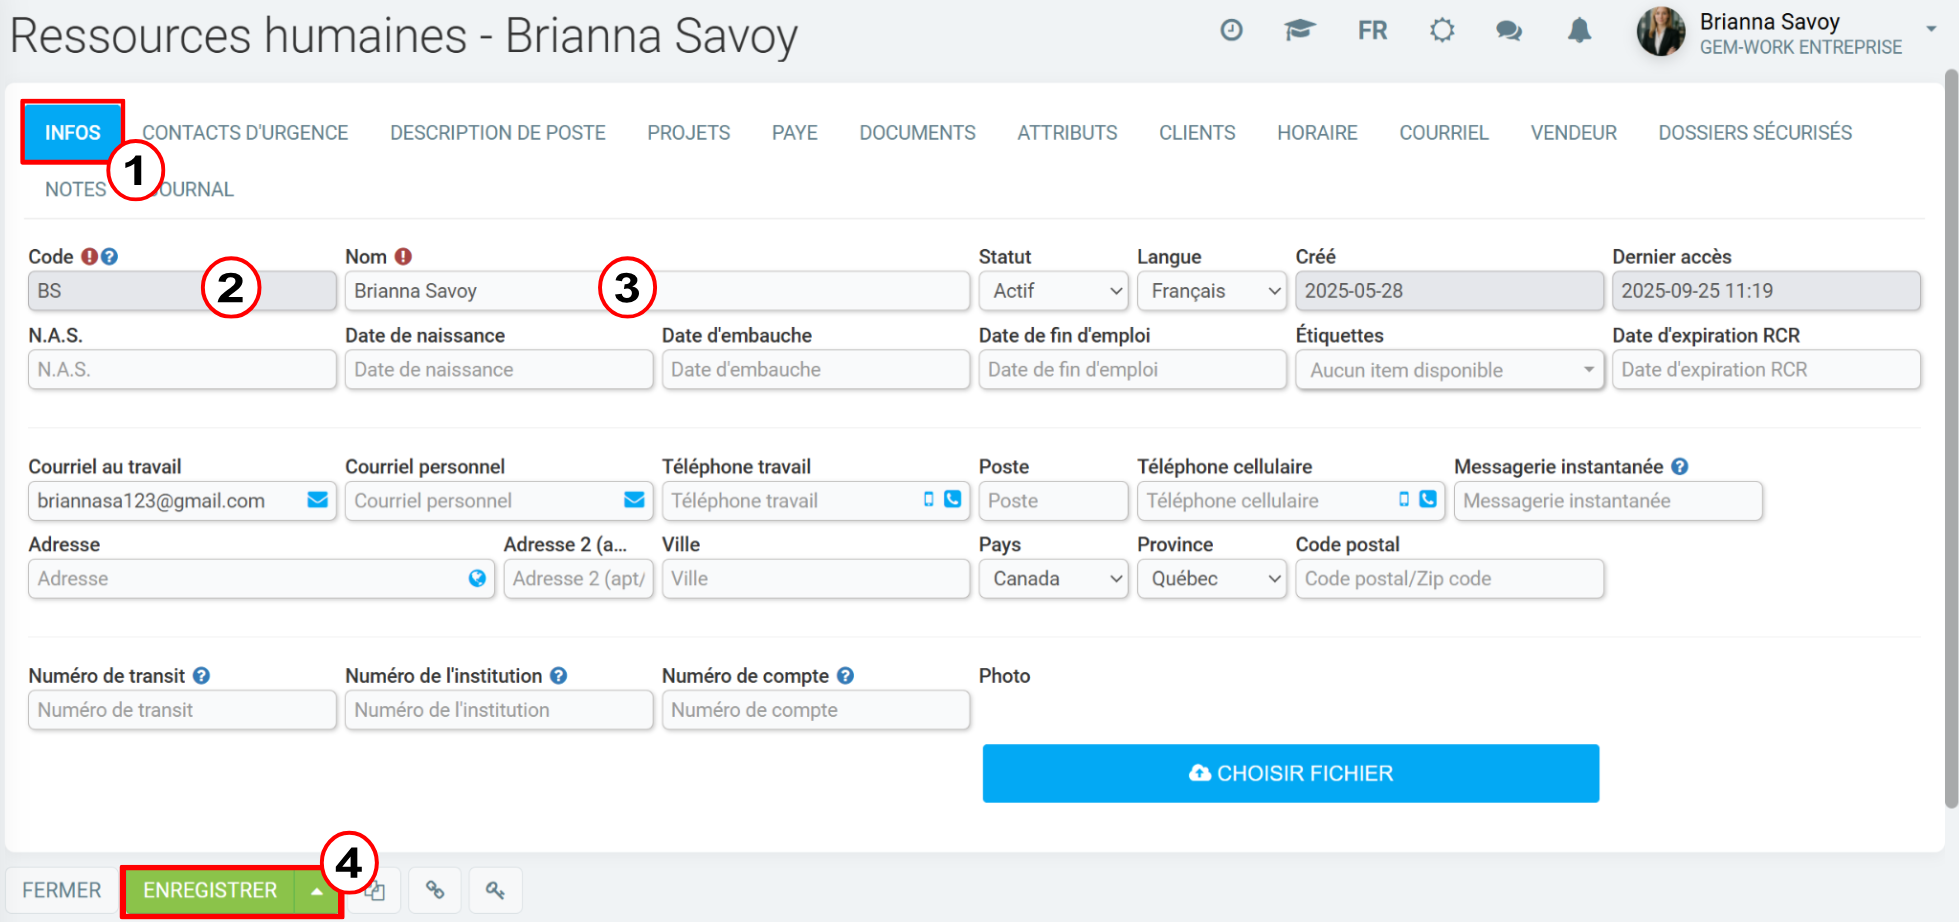
Task: Open the ATTRIBUTS tab
Action: coord(1068,133)
